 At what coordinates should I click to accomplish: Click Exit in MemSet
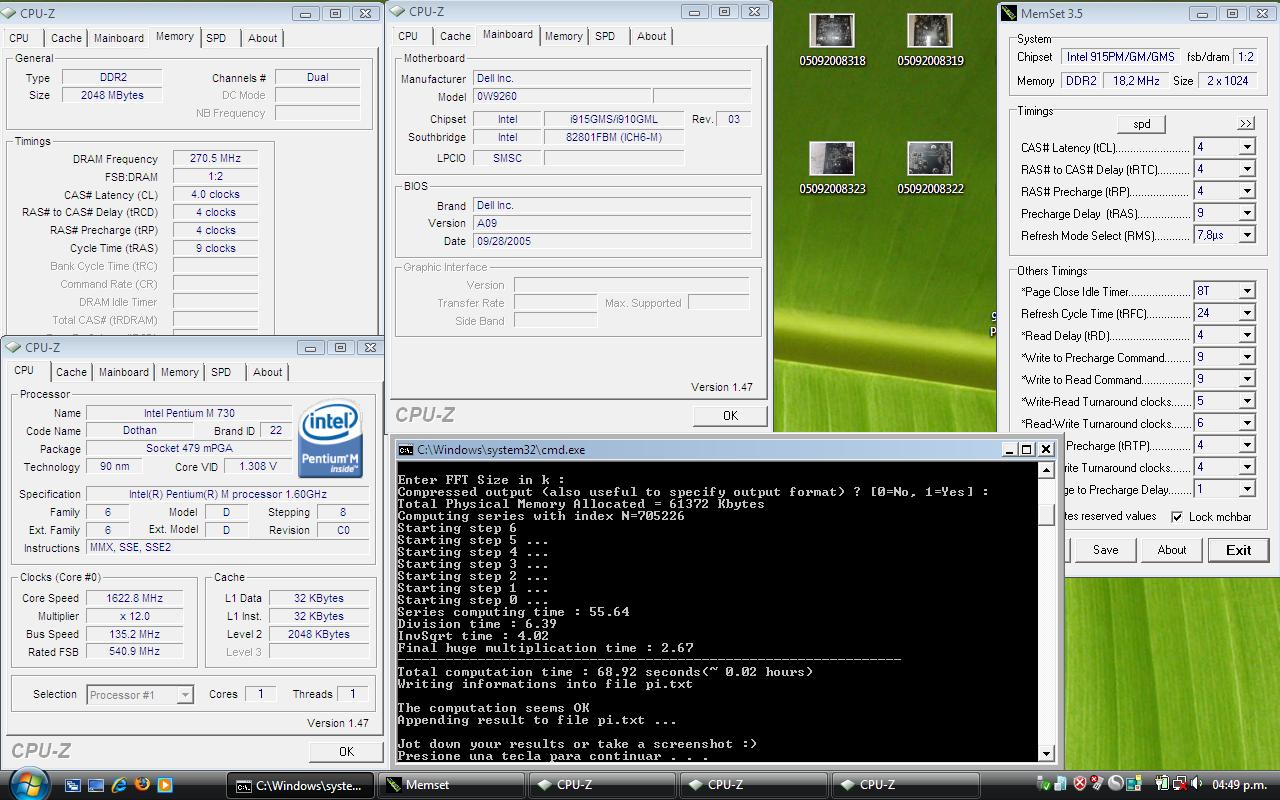tap(1238, 550)
